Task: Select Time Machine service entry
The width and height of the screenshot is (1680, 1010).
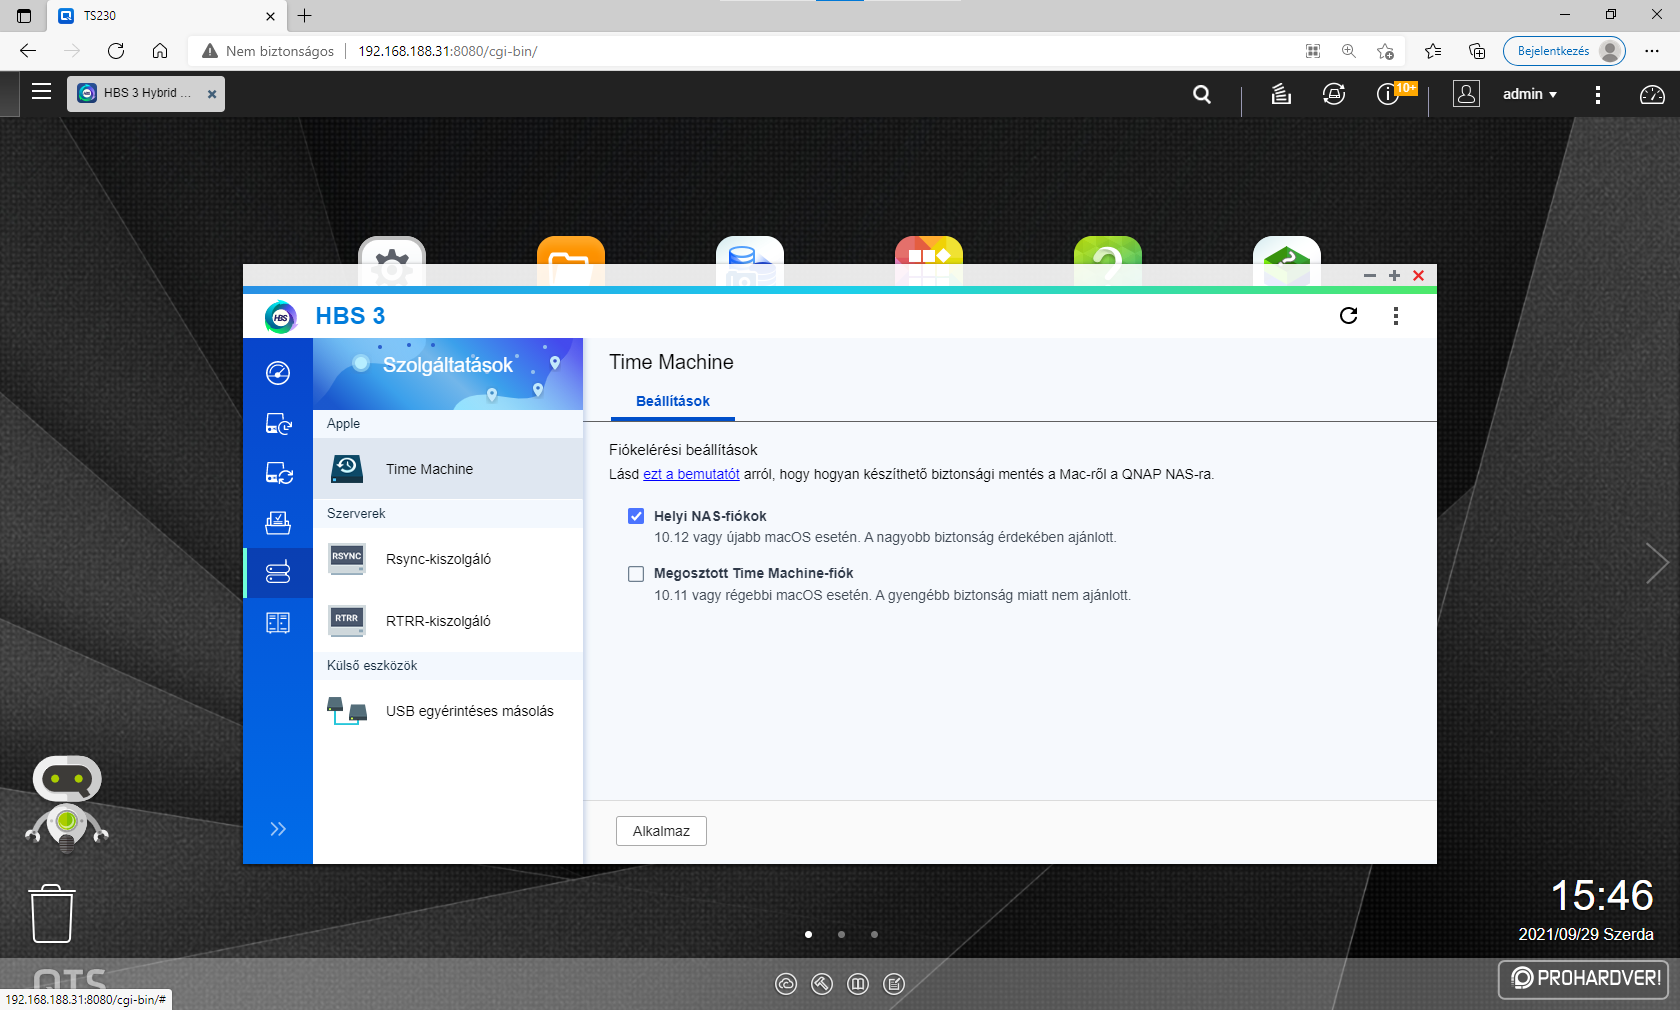Action: point(448,469)
